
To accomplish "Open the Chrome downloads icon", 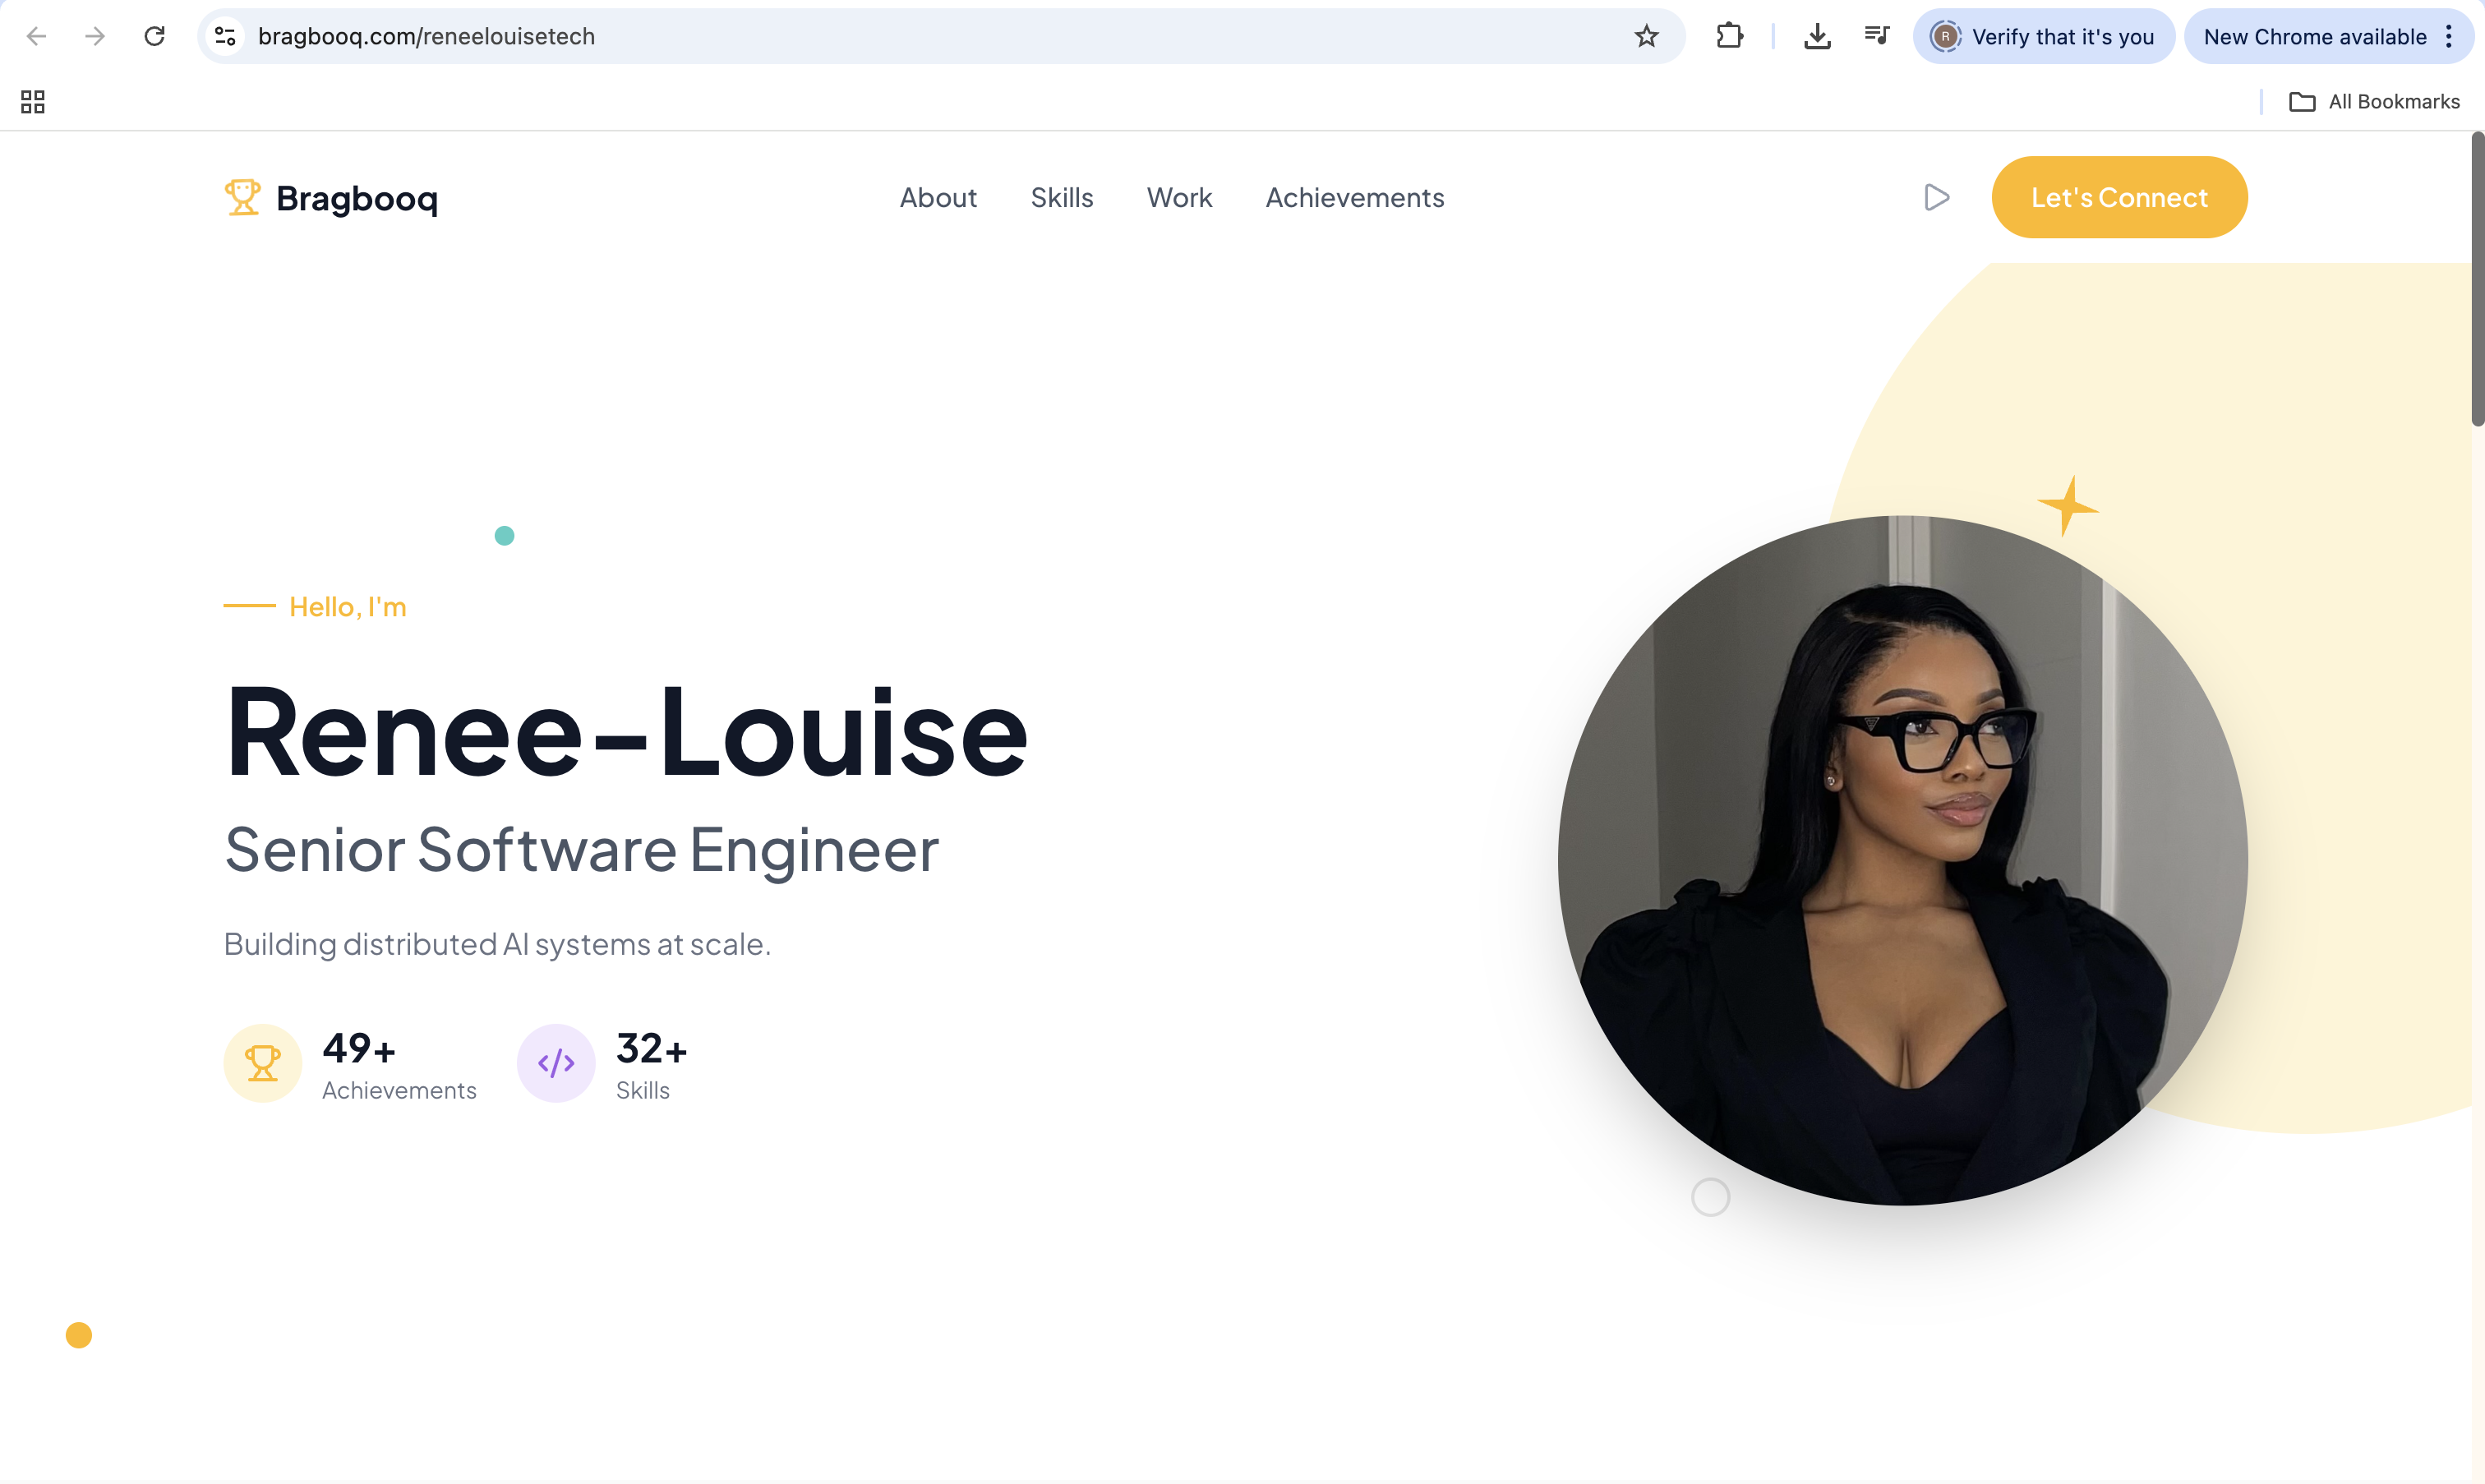I will tap(1817, 37).
